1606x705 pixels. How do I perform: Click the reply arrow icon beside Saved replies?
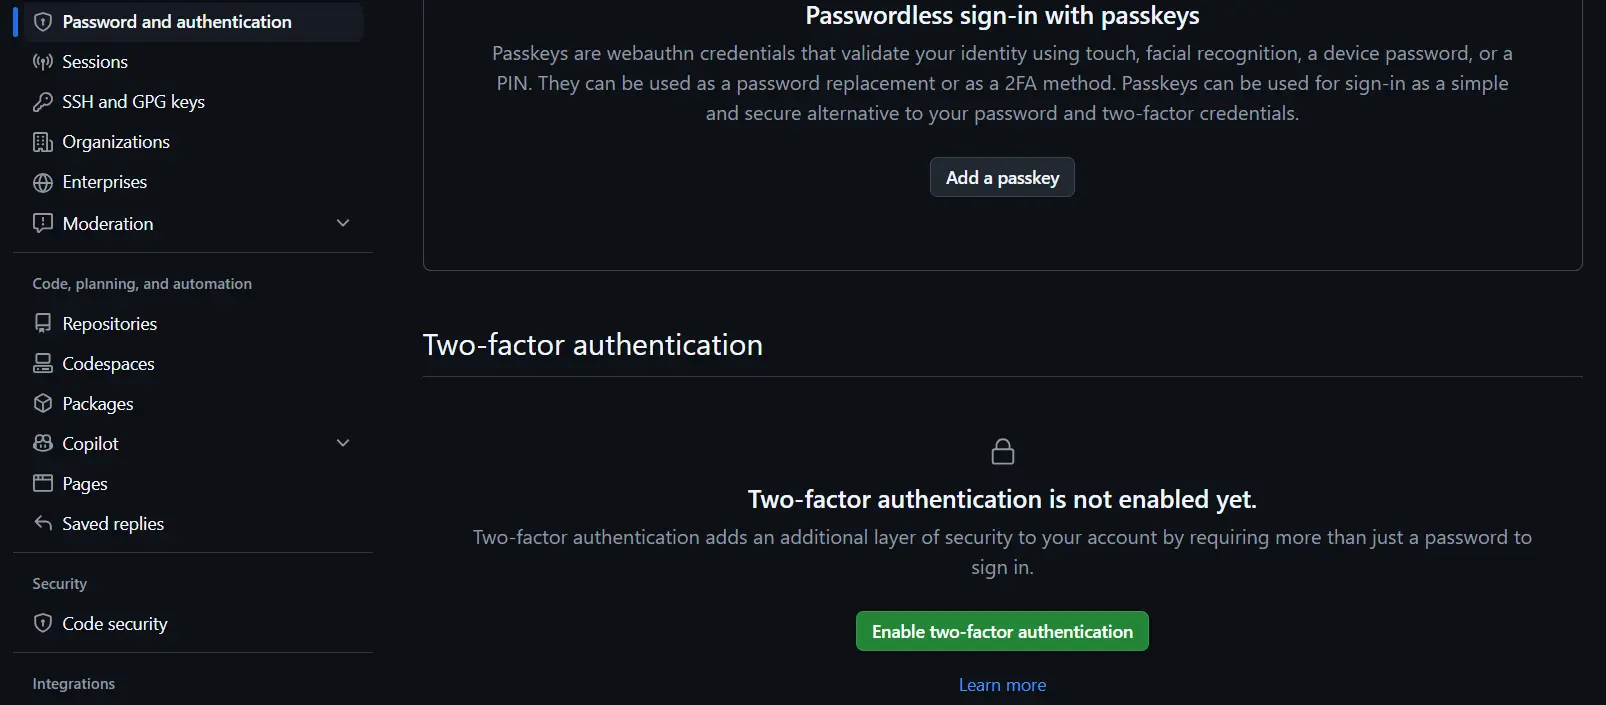pos(43,523)
